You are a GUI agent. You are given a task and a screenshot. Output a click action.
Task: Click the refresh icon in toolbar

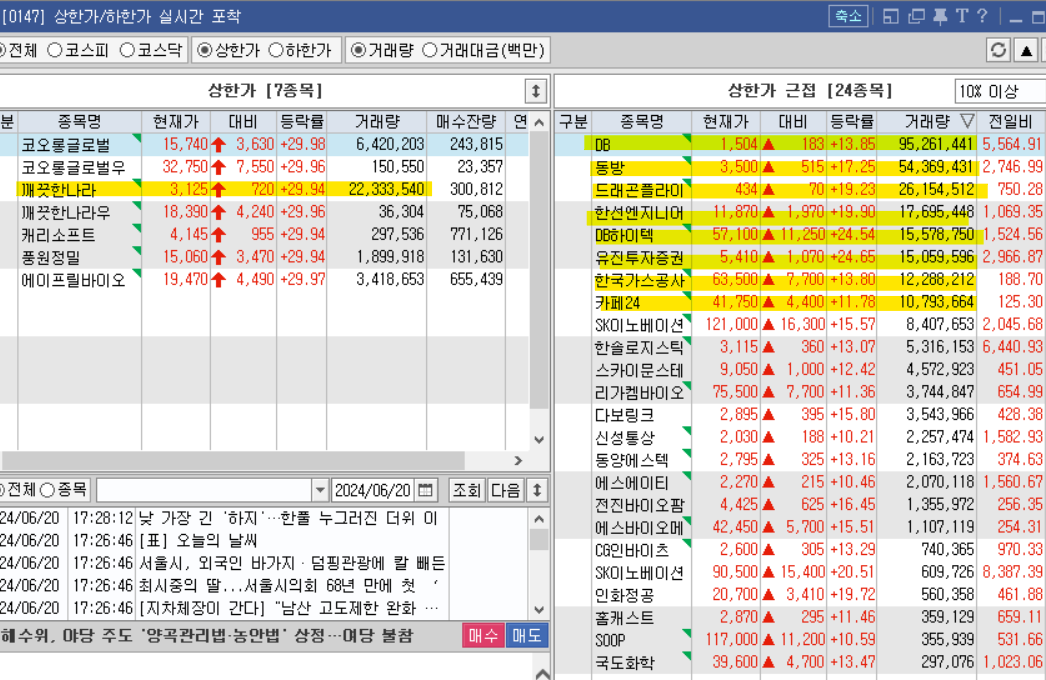tap(999, 50)
